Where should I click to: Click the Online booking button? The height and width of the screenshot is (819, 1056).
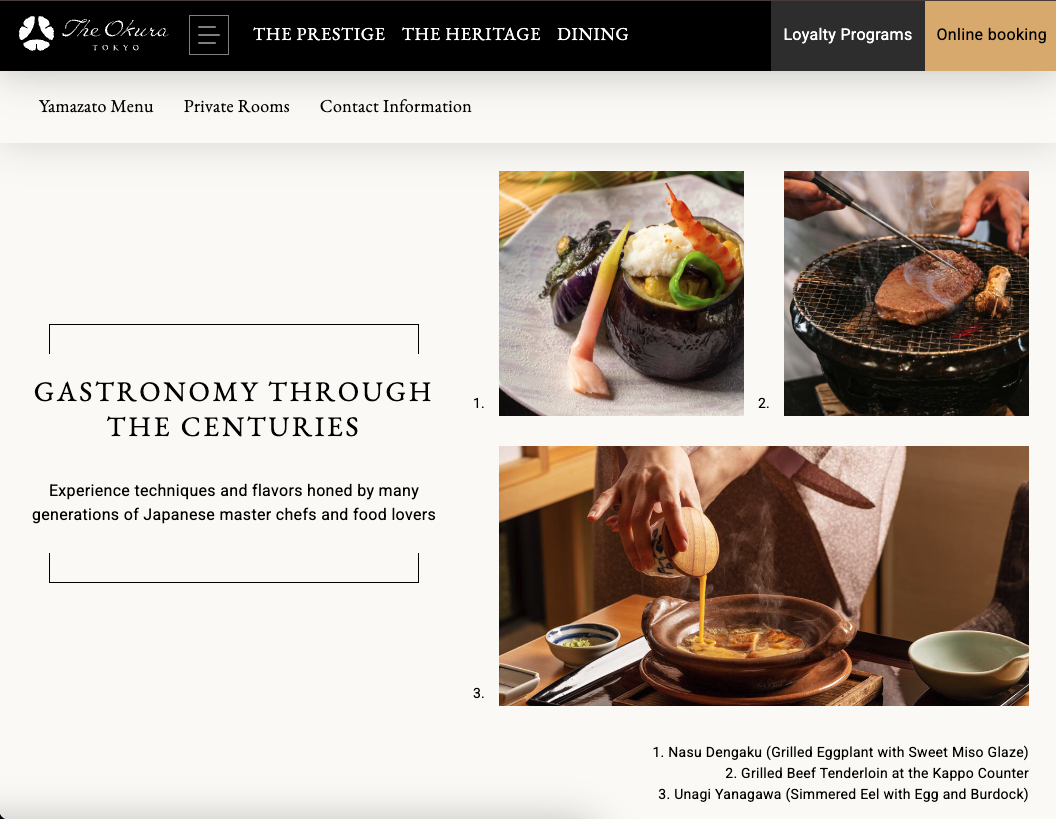pos(991,35)
